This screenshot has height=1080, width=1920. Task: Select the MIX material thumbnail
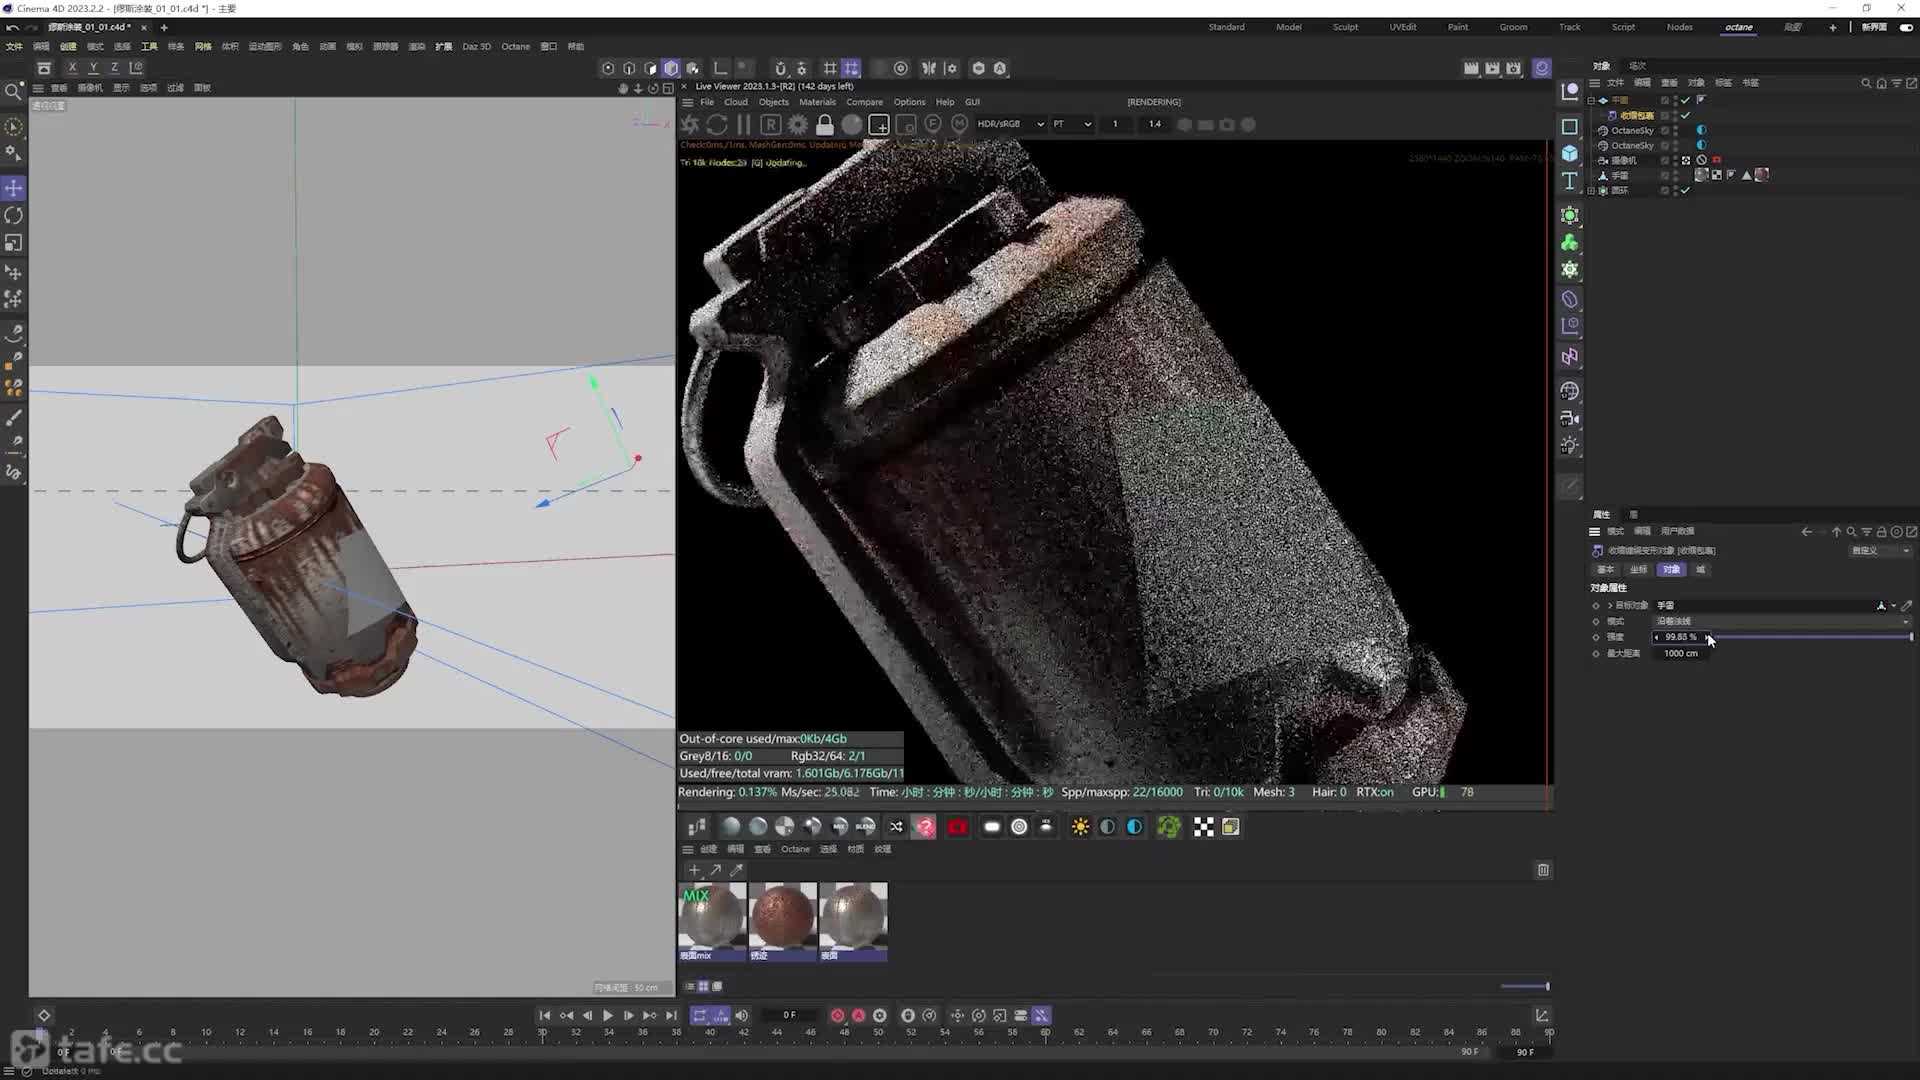point(712,921)
